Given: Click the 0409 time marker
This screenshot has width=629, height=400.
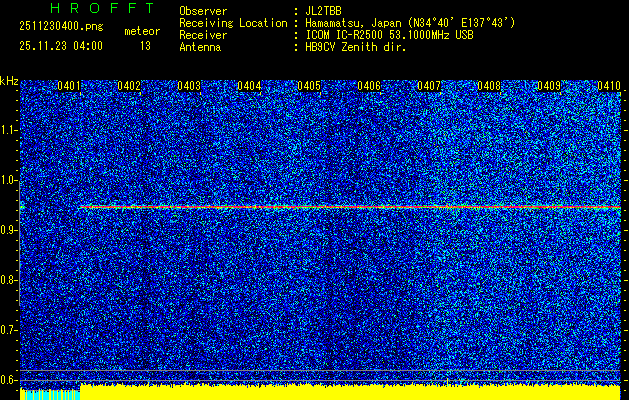Looking at the screenshot, I should pyautogui.click(x=549, y=87).
